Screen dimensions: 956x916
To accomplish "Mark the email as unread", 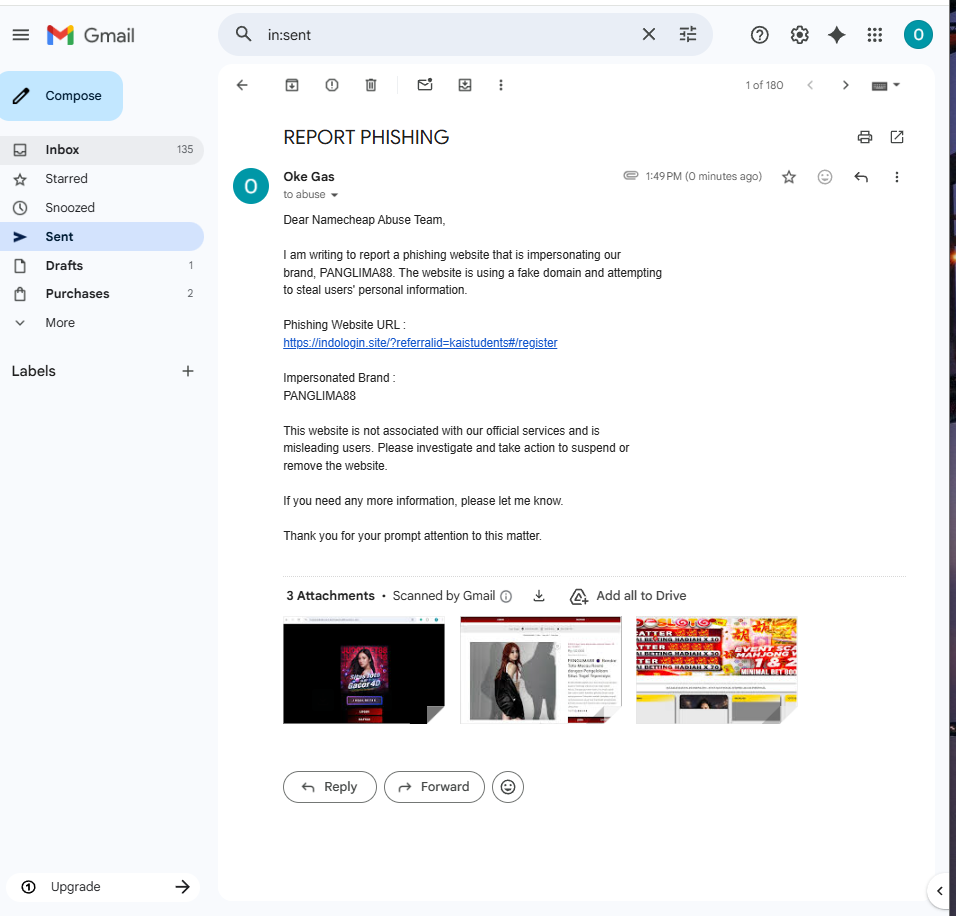I will [x=425, y=85].
